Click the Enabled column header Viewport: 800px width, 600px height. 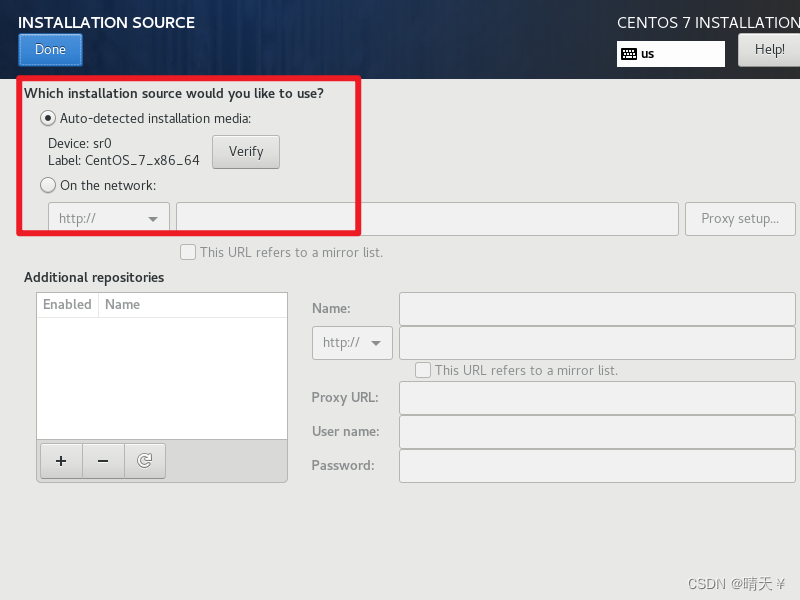(67, 305)
